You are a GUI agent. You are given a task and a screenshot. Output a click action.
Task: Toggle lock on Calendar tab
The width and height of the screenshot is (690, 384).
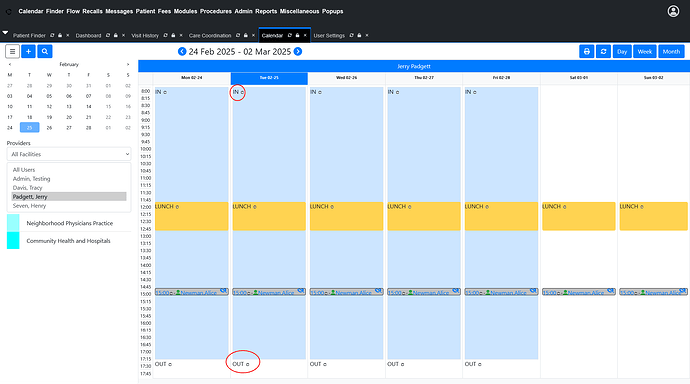[x=297, y=35]
